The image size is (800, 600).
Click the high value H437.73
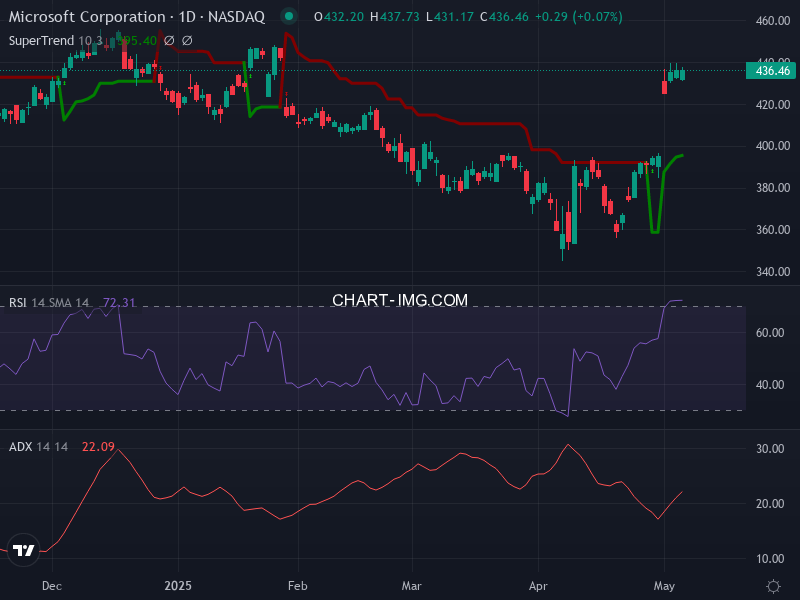click(x=395, y=17)
